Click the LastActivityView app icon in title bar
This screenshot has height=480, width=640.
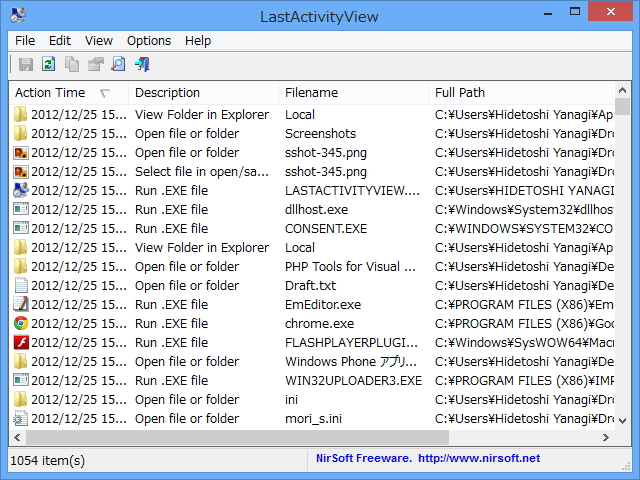click(x=18, y=16)
